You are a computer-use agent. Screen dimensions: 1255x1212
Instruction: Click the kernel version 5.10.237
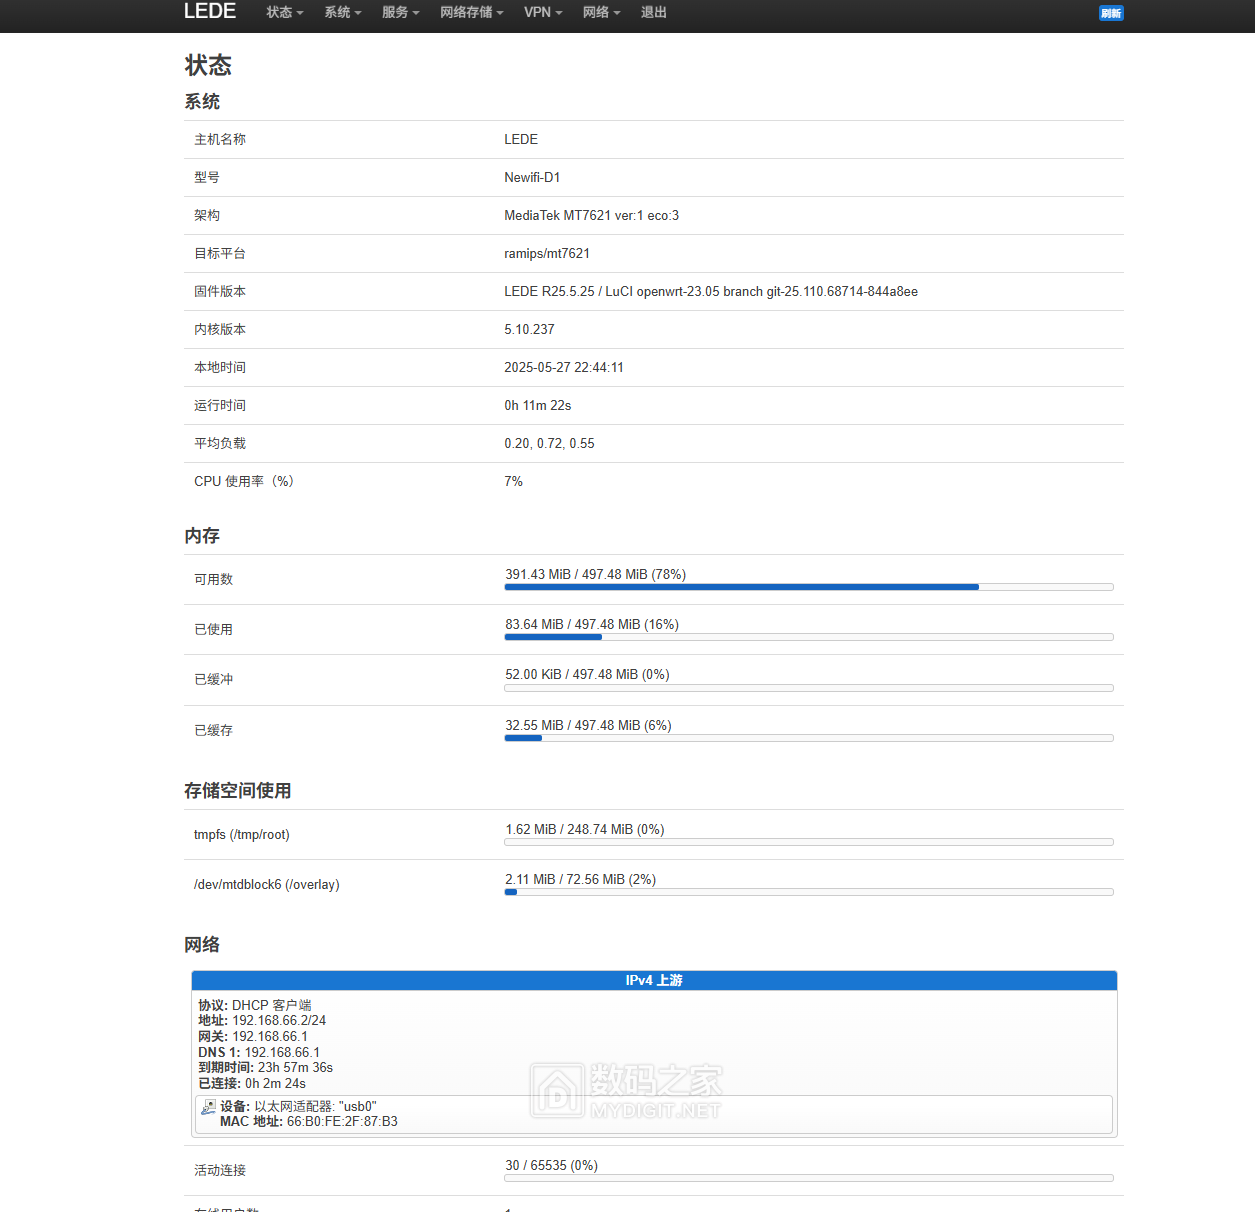coord(529,330)
